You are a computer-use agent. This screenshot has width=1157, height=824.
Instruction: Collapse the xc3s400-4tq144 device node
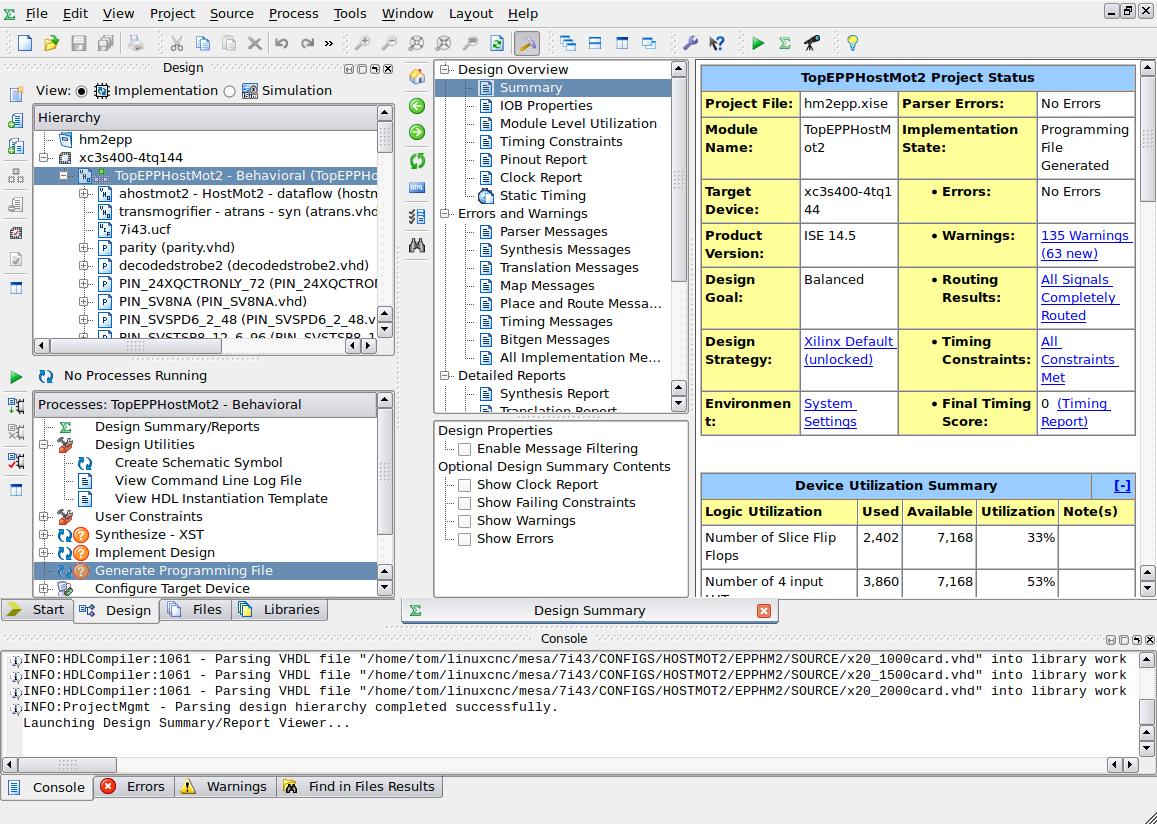pos(44,157)
